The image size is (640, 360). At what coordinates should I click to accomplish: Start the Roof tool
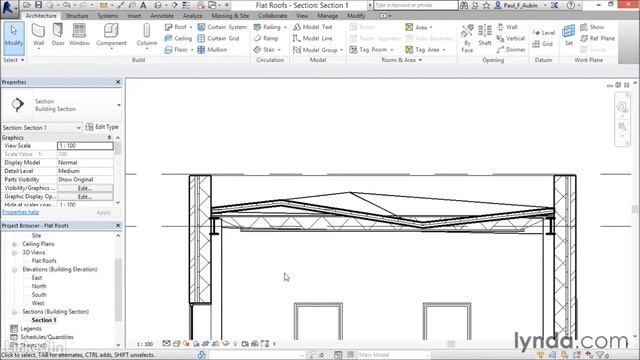click(178, 27)
